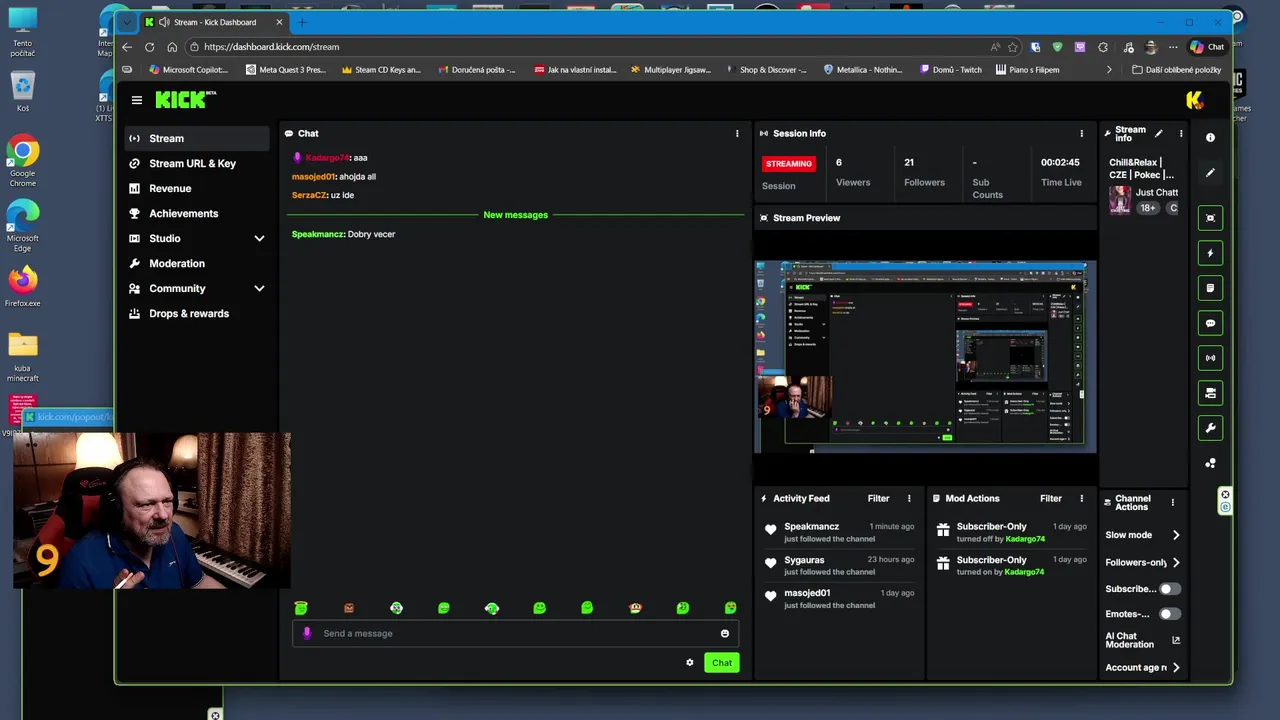
Task: Open Speakmancz in the Activity Feed
Action: (x=811, y=526)
